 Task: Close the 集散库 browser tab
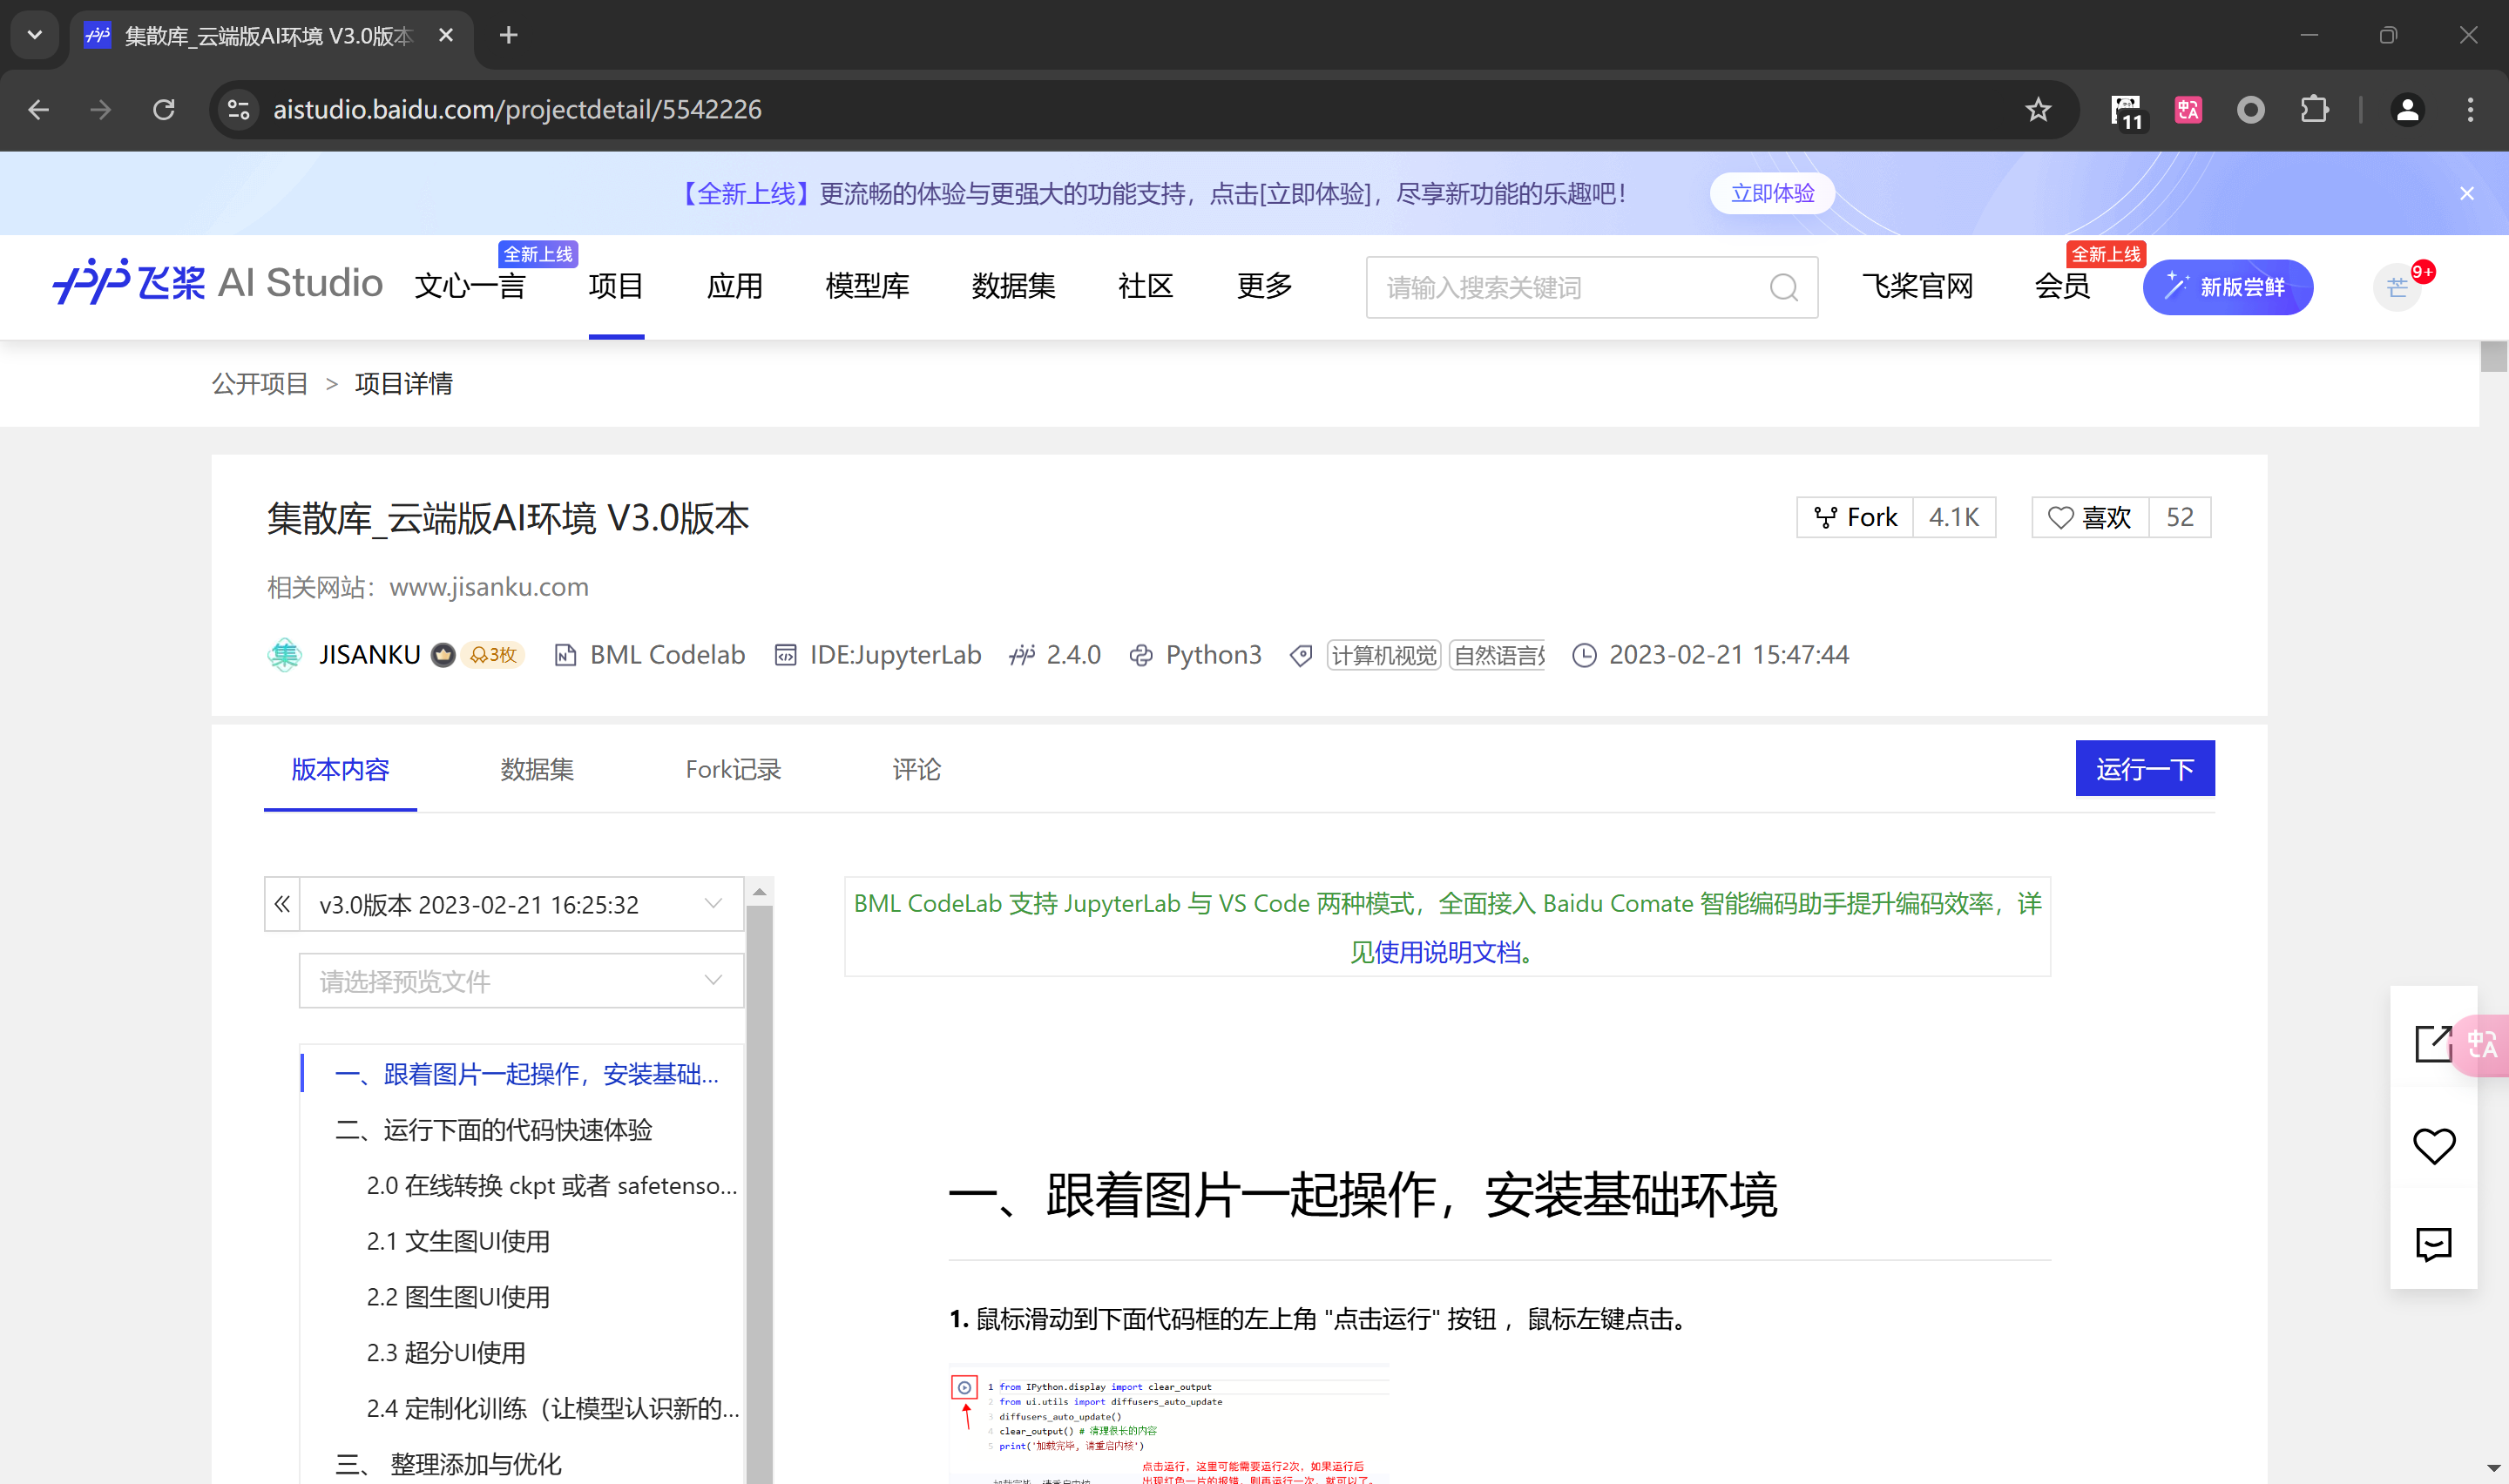[x=446, y=36]
